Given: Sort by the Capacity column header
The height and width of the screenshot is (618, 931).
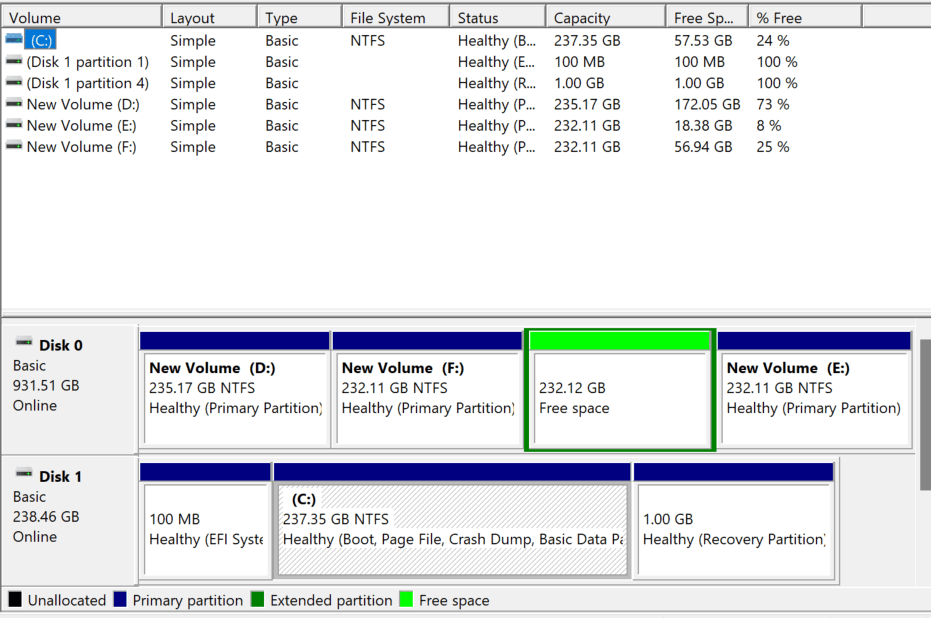Looking at the screenshot, I should click(x=606, y=18).
